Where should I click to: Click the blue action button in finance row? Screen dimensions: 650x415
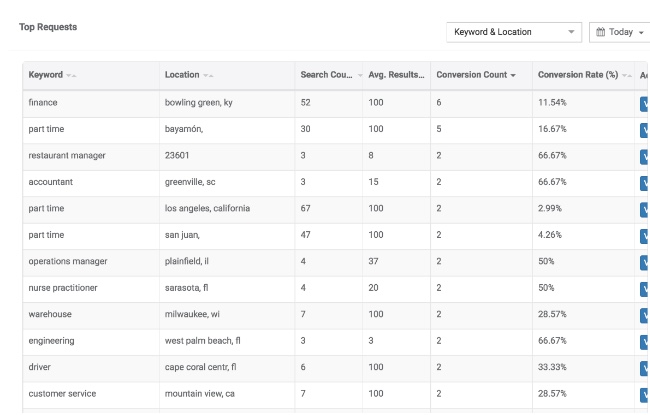pyautogui.click(x=644, y=103)
